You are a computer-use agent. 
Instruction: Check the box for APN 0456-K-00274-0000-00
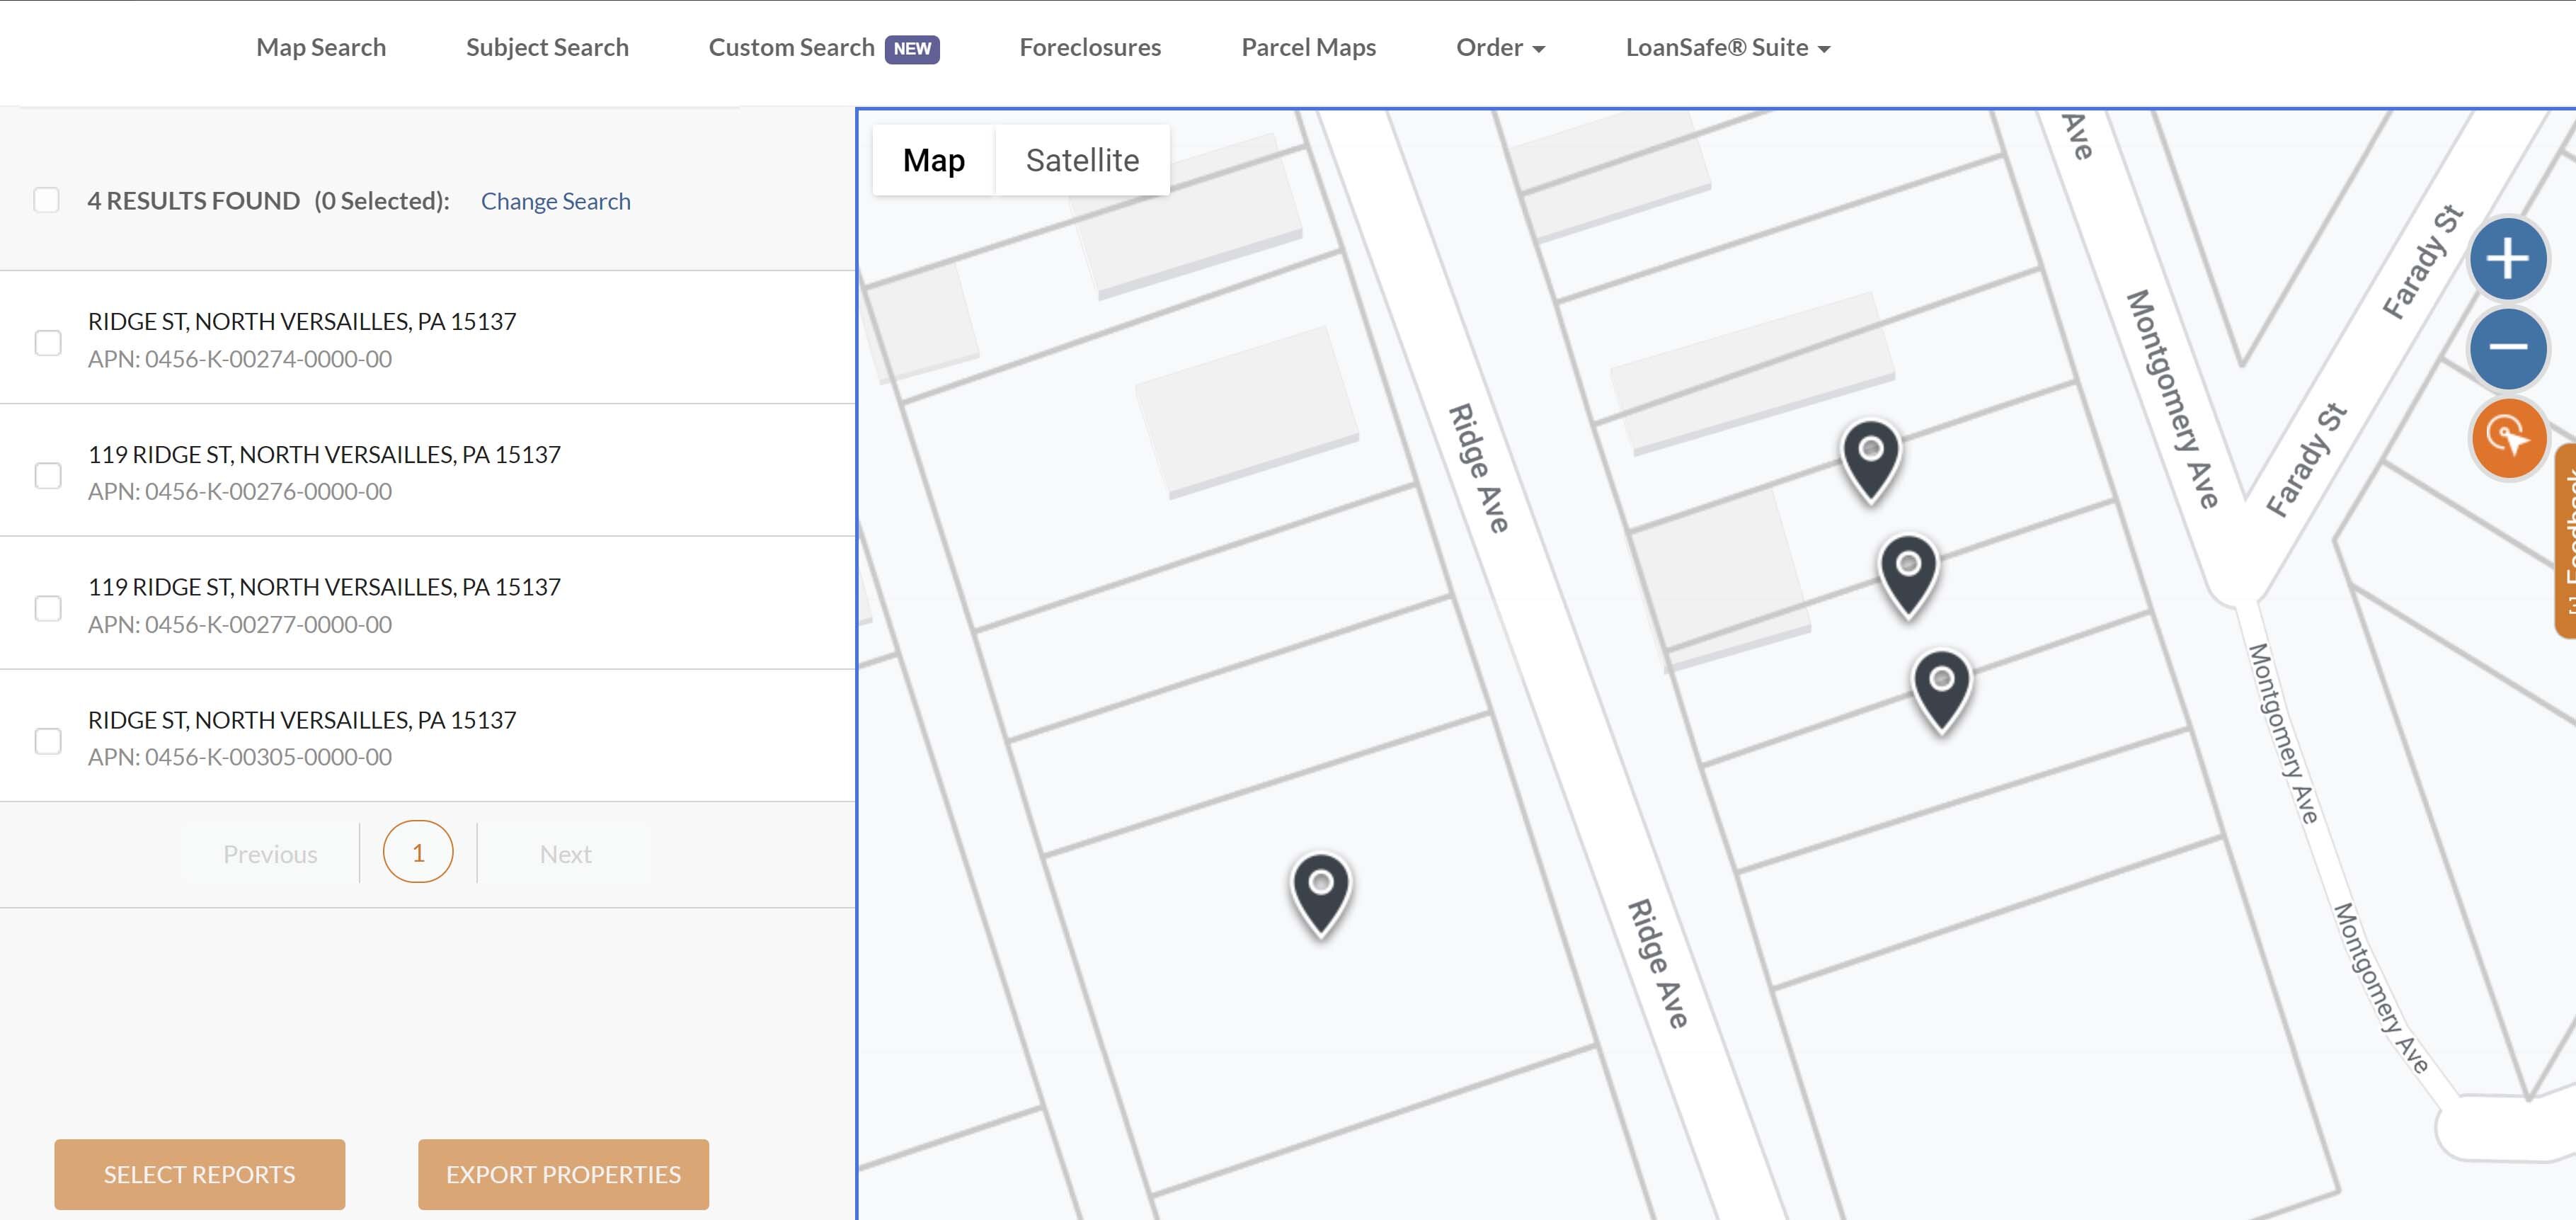pos(48,343)
